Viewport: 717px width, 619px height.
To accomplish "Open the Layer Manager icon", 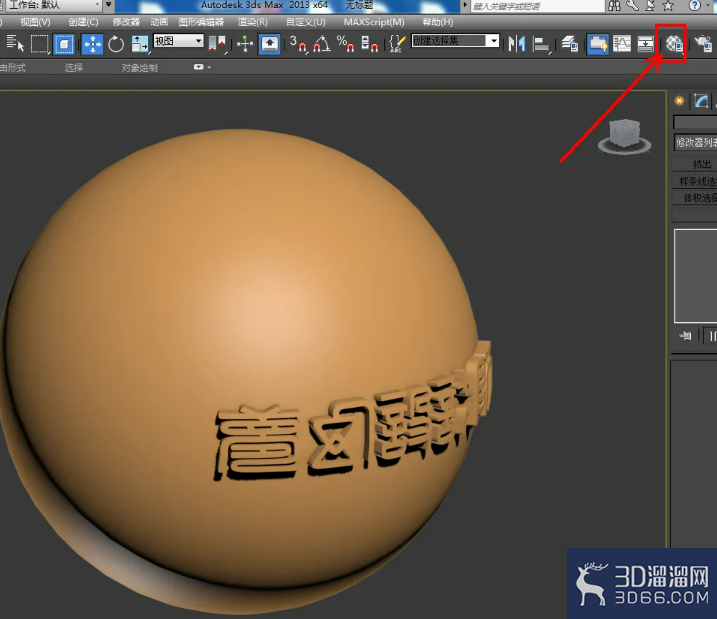I will click(x=569, y=44).
